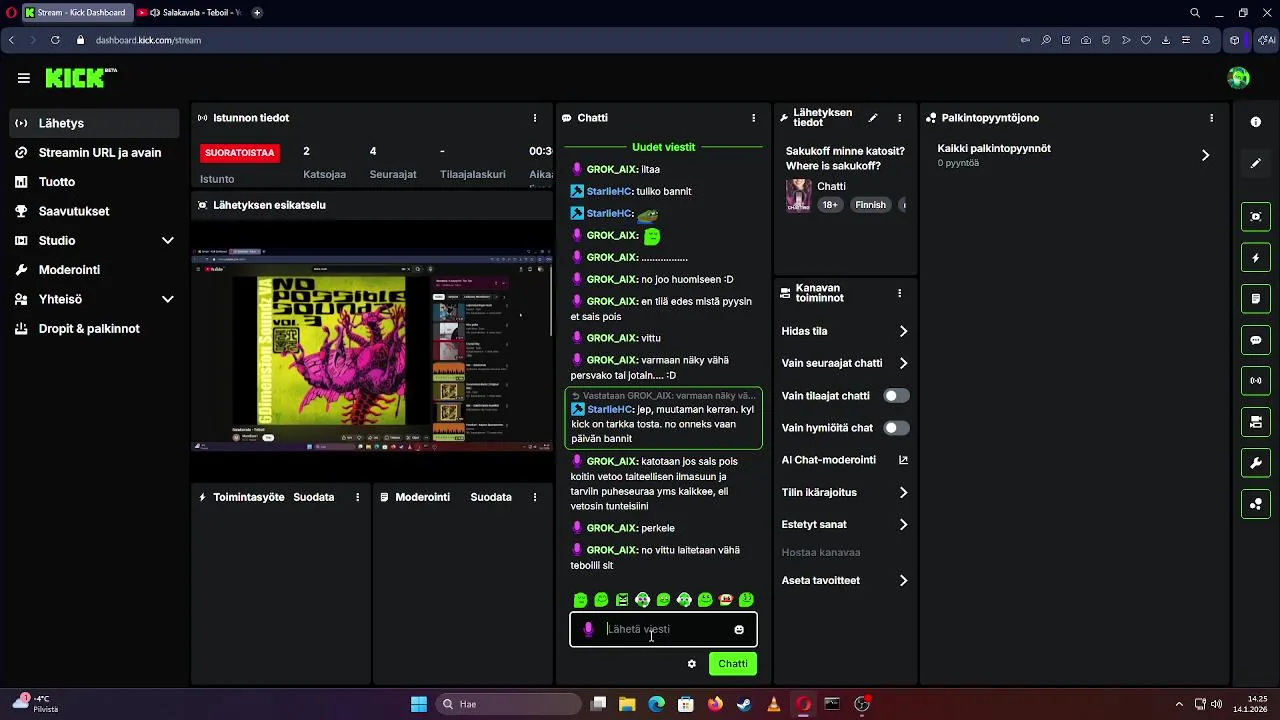Open Toimintasyöte panel three-dot menu
The image size is (1280, 720).
(x=358, y=497)
